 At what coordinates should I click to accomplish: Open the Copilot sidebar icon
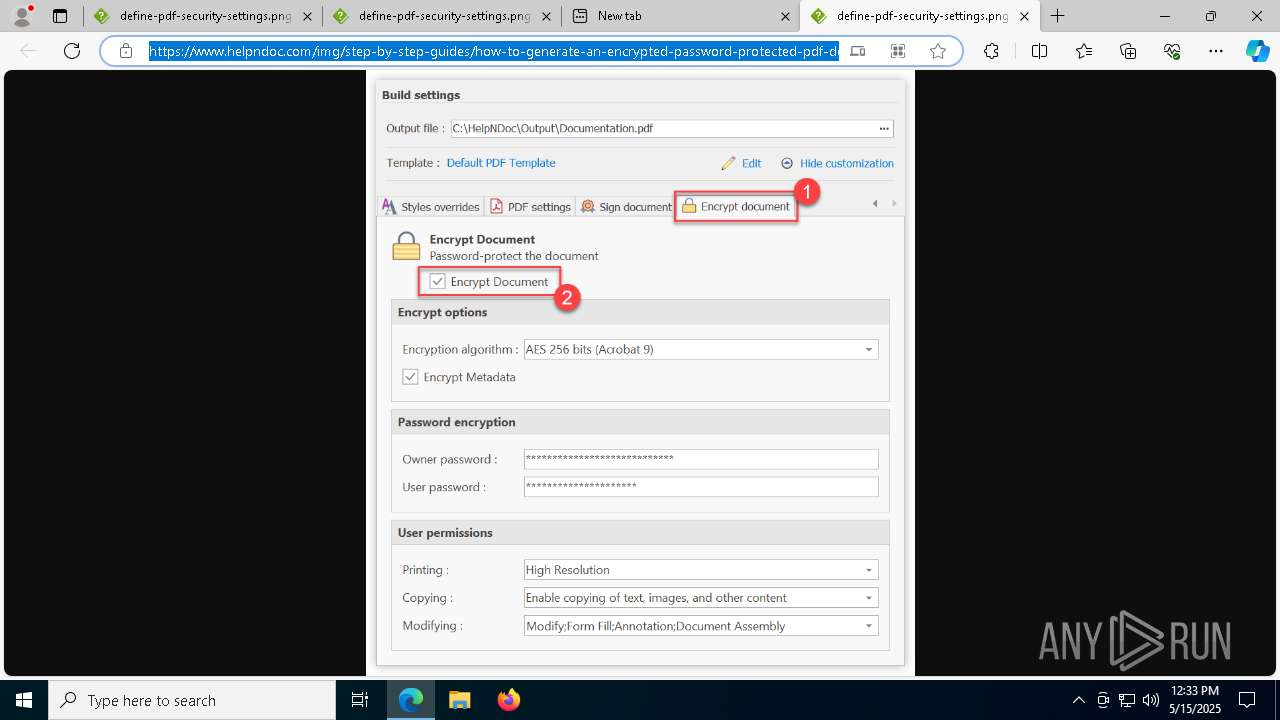pos(1257,51)
